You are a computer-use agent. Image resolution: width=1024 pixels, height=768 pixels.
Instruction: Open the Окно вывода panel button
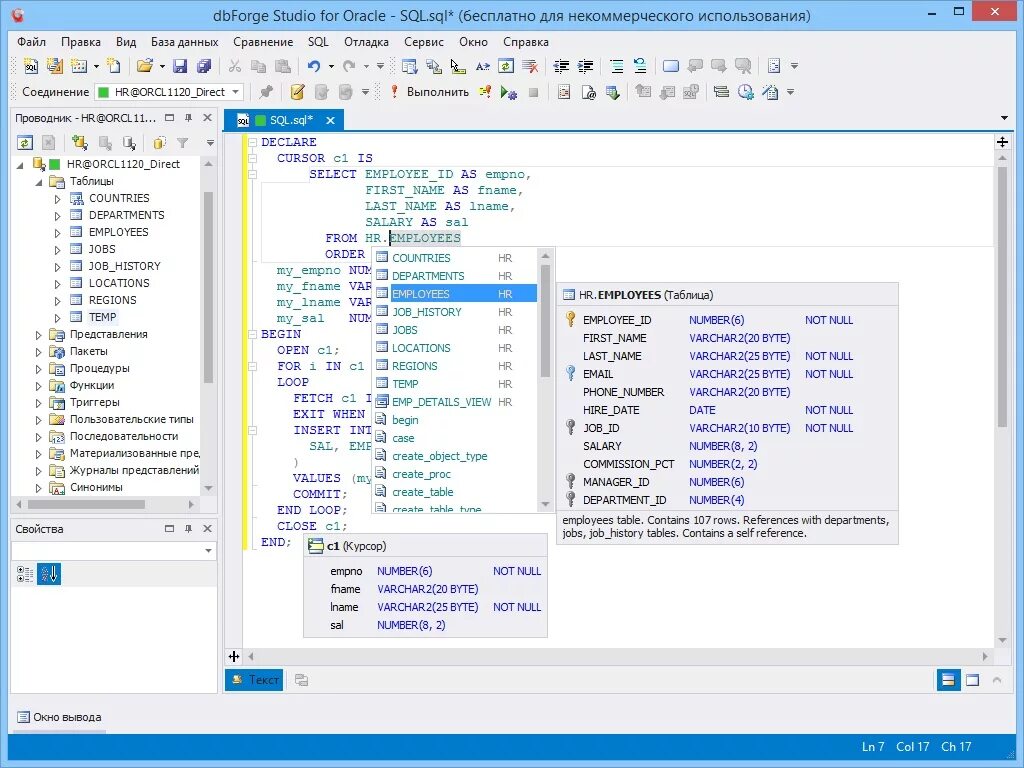click(x=57, y=717)
